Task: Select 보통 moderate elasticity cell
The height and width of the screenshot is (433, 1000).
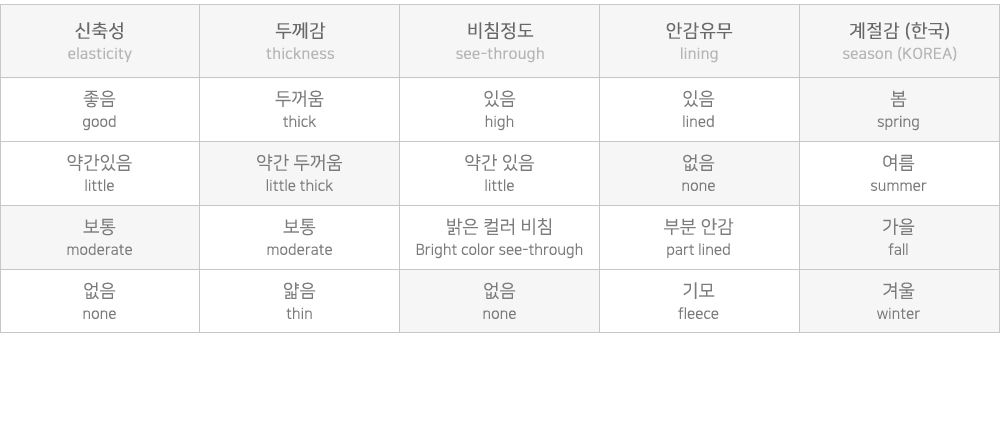Action: coord(99,237)
